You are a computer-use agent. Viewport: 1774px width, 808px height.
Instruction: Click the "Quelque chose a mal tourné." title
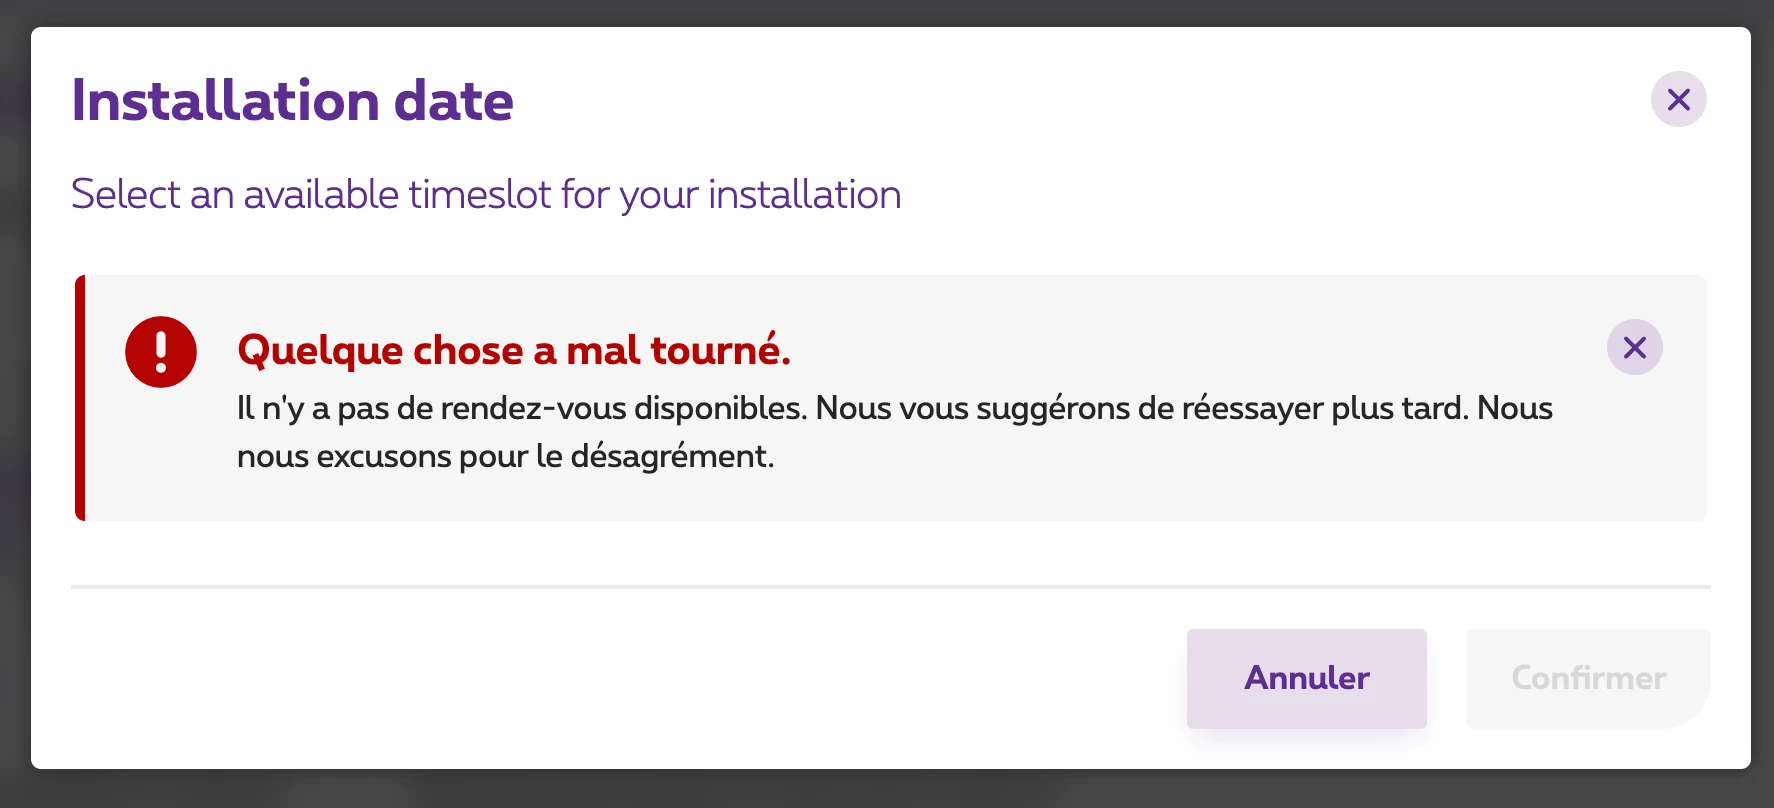[514, 350]
